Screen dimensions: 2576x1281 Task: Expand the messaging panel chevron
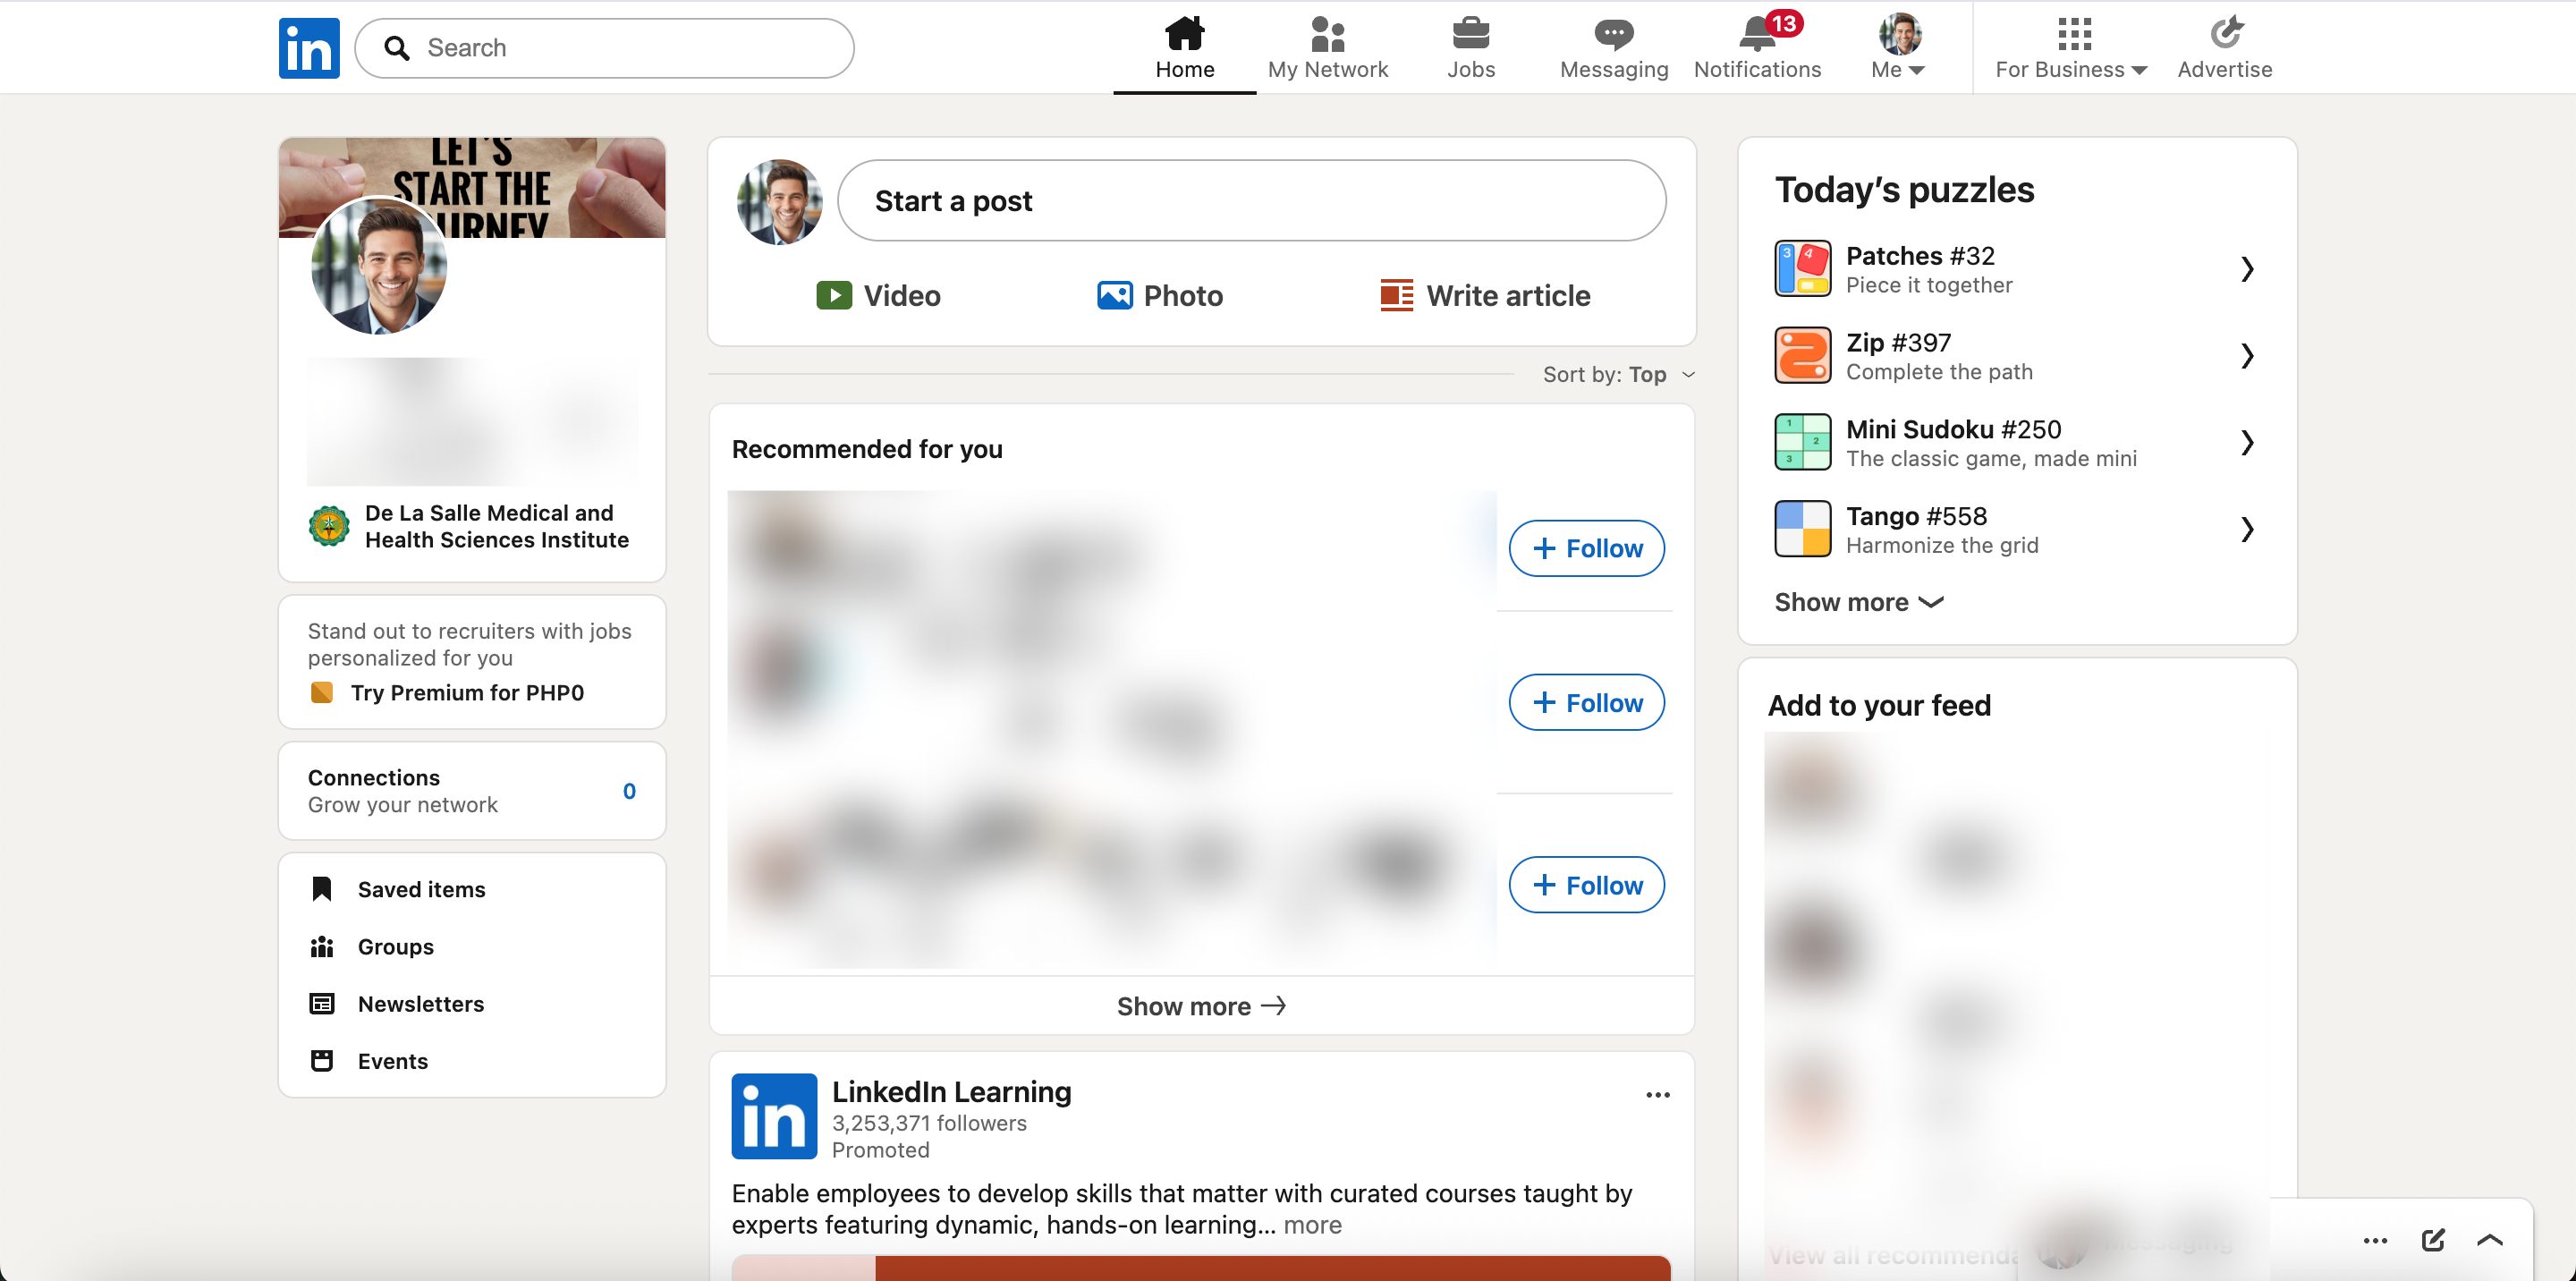[x=2489, y=1240]
